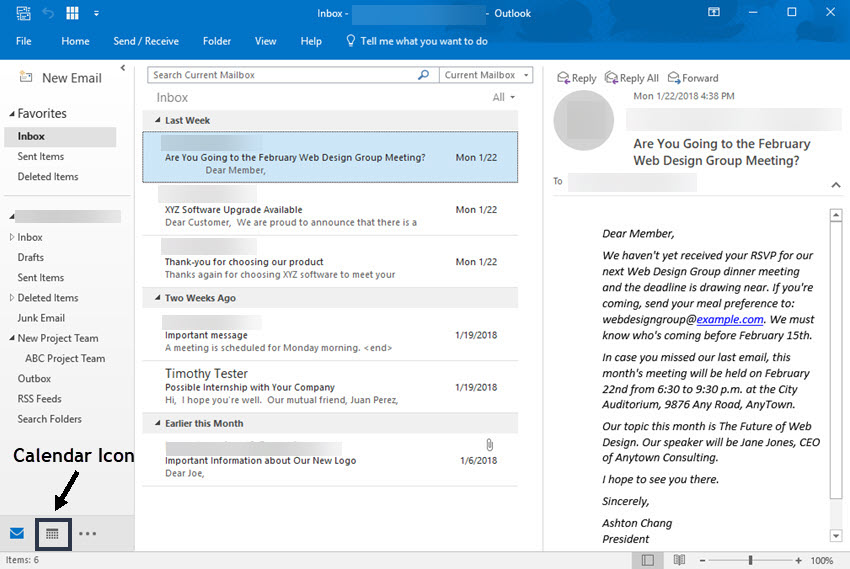Click the sender avatar picture
The image size is (850, 569).
tap(583, 120)
